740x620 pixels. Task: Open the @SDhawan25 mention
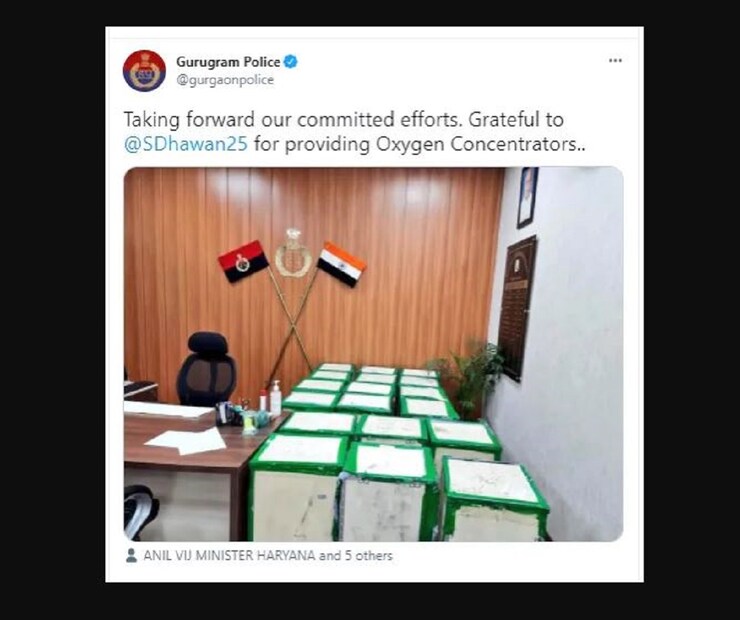[185, 144]
